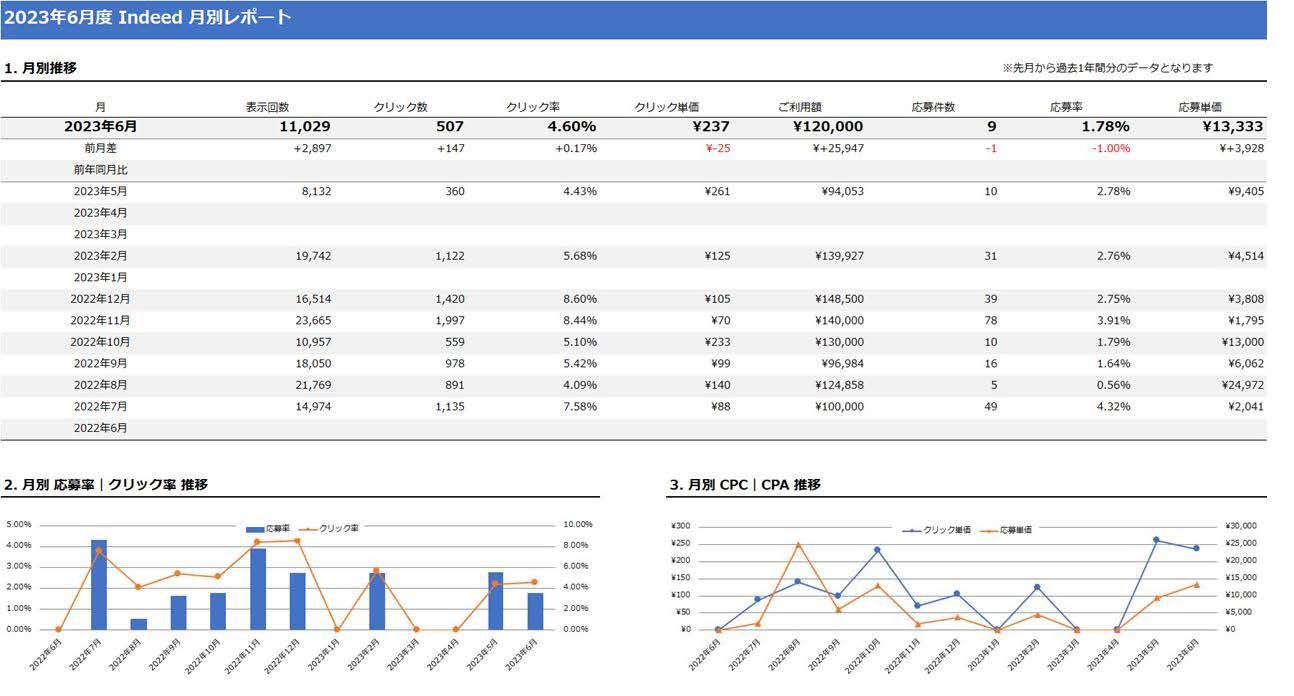The width and height of the screenshot is (1294, 696).
Task: Click the report title 2023年6月度 Indeed 月別レポート
Action: click(x=148, y=17)
